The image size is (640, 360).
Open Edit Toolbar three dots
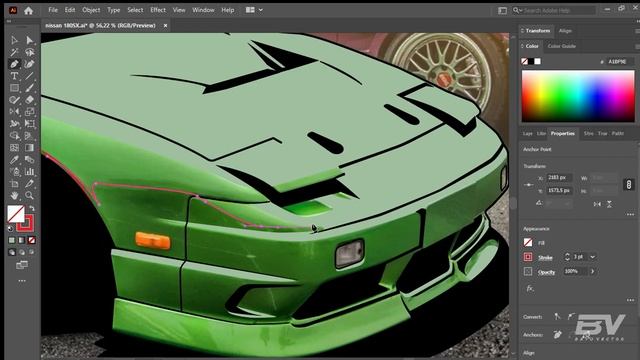pyautogui.click(x=22, y=281)
